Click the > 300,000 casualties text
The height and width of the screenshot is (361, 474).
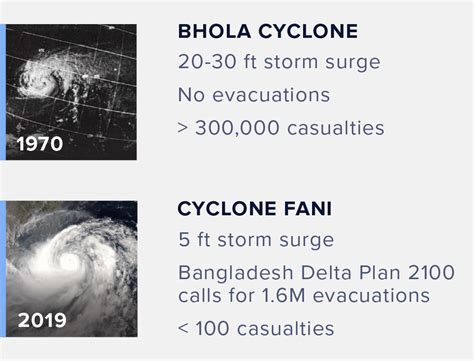[x=281, y=128]
